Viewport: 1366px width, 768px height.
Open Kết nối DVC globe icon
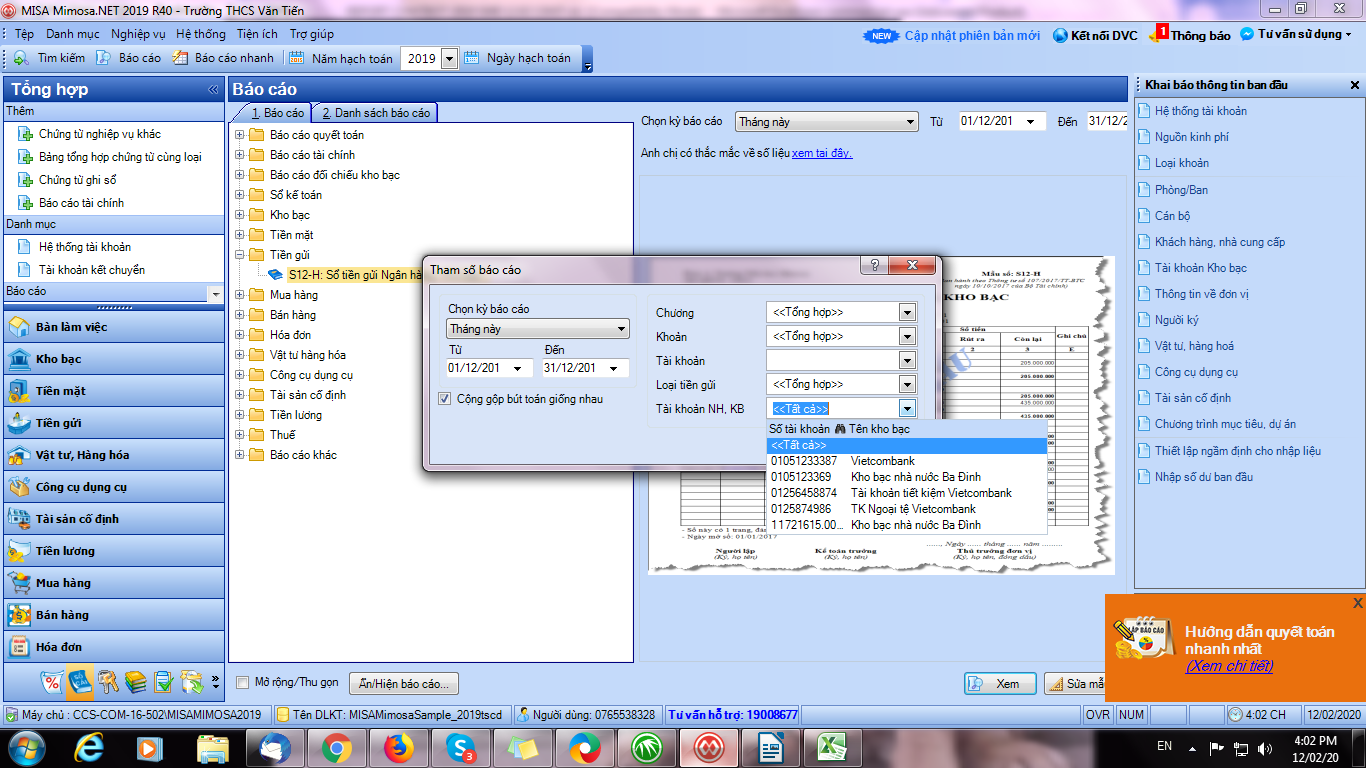pos(1061,35)
